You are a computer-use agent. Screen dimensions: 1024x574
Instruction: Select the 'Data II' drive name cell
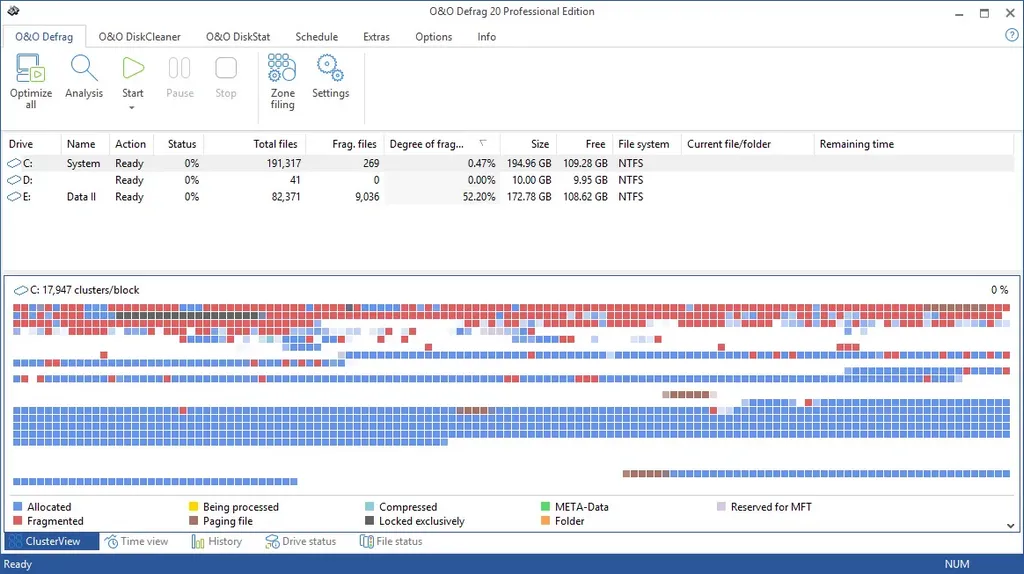click(x=81, y=197)
